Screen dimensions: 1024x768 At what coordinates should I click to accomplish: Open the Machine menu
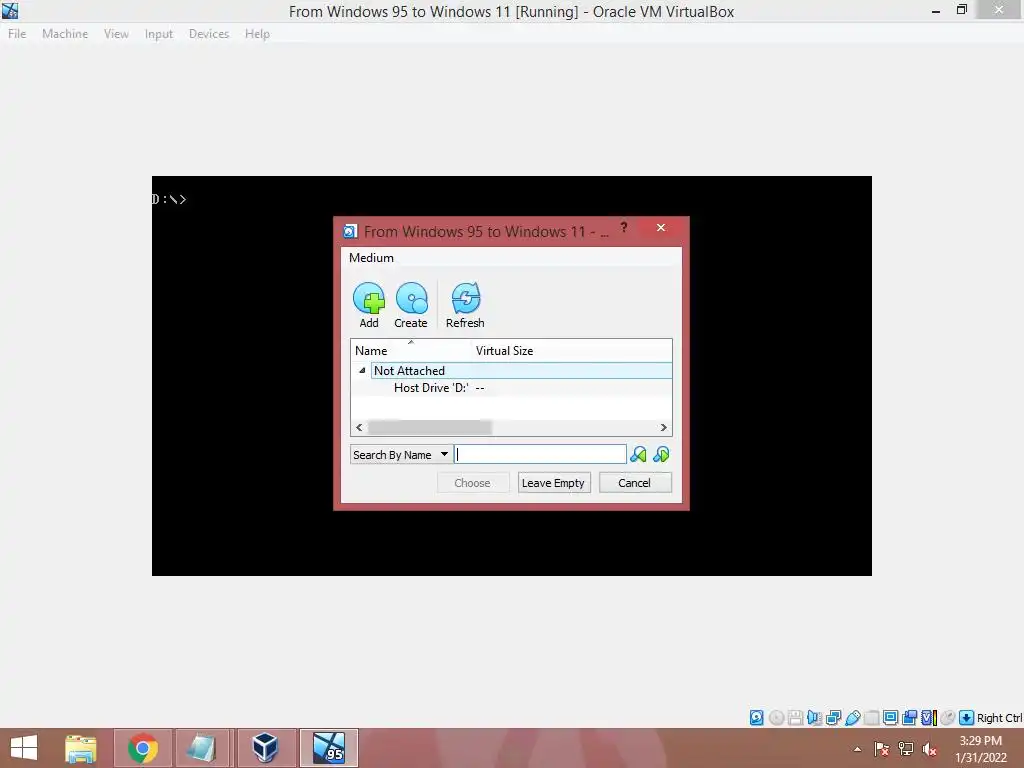click(x=65, y=34)
